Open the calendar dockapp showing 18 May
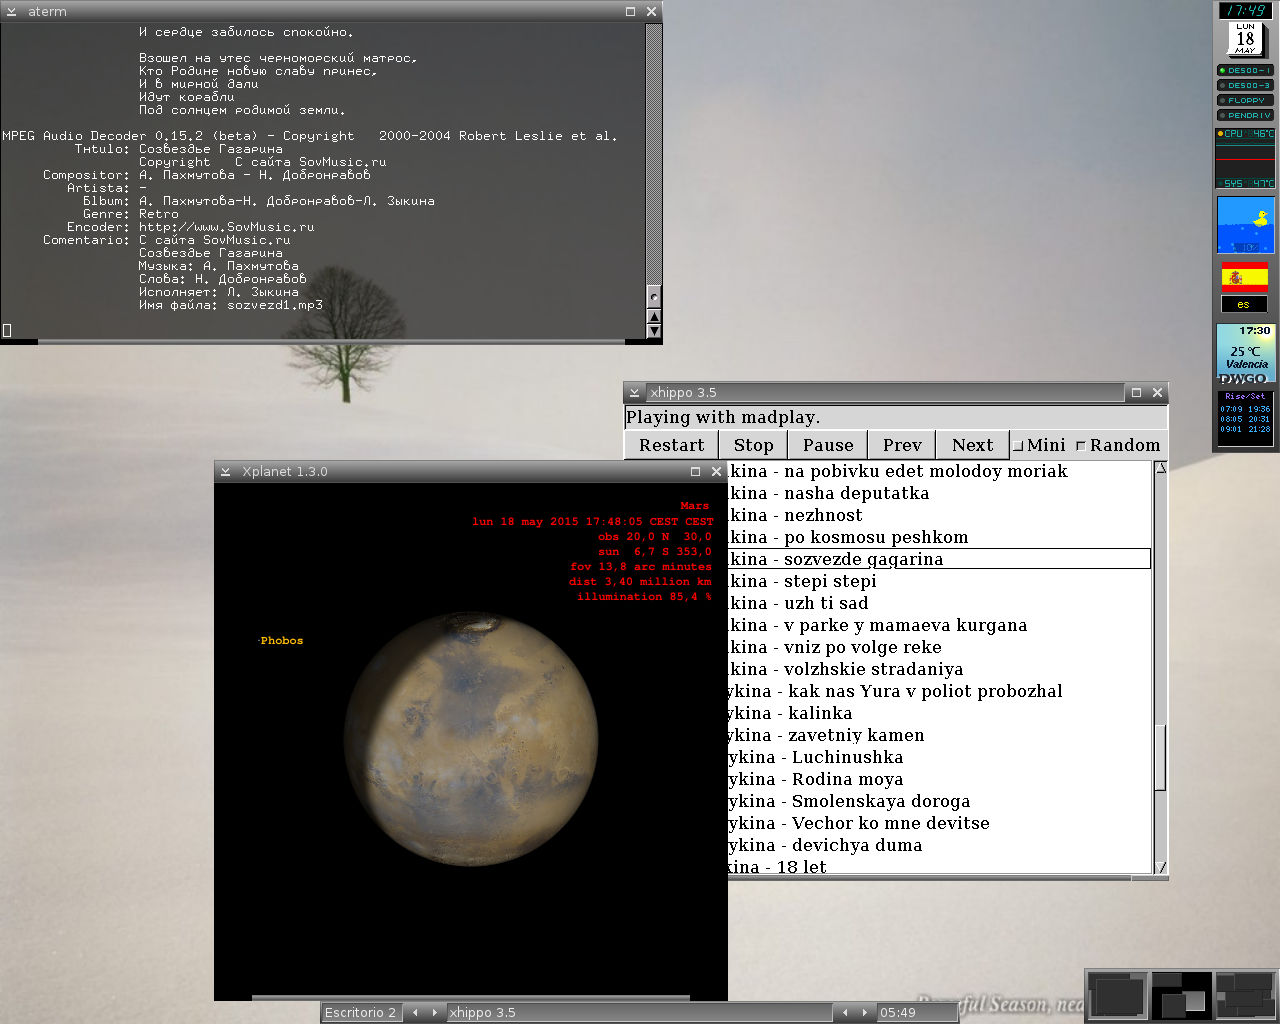Image resolution: width=1280 pixels, height=1024 pixels. point(1245,39)
